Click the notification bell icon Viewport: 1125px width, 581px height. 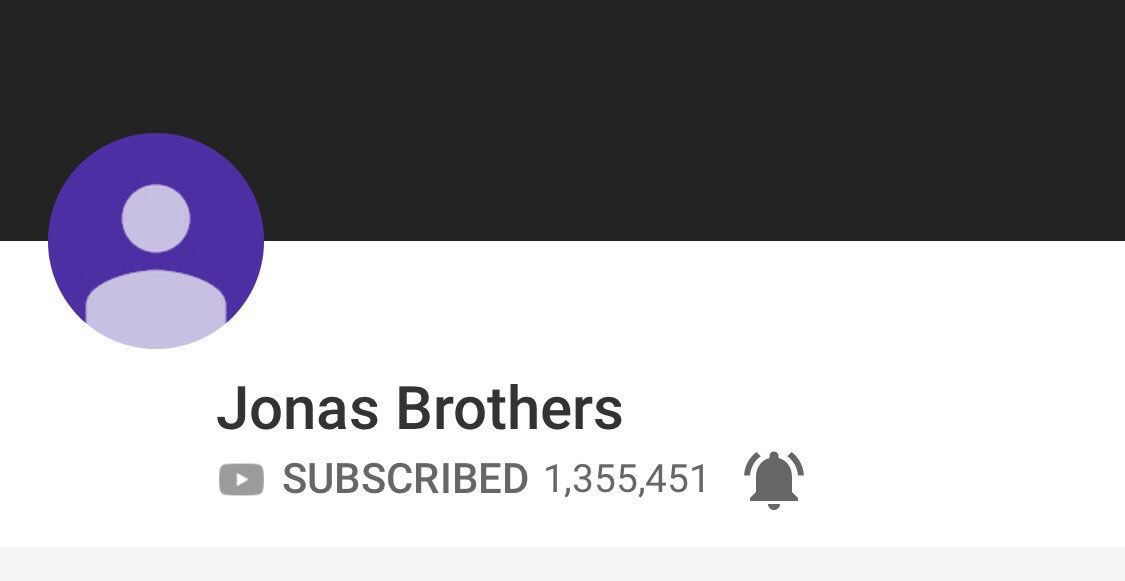pos(773,480)
